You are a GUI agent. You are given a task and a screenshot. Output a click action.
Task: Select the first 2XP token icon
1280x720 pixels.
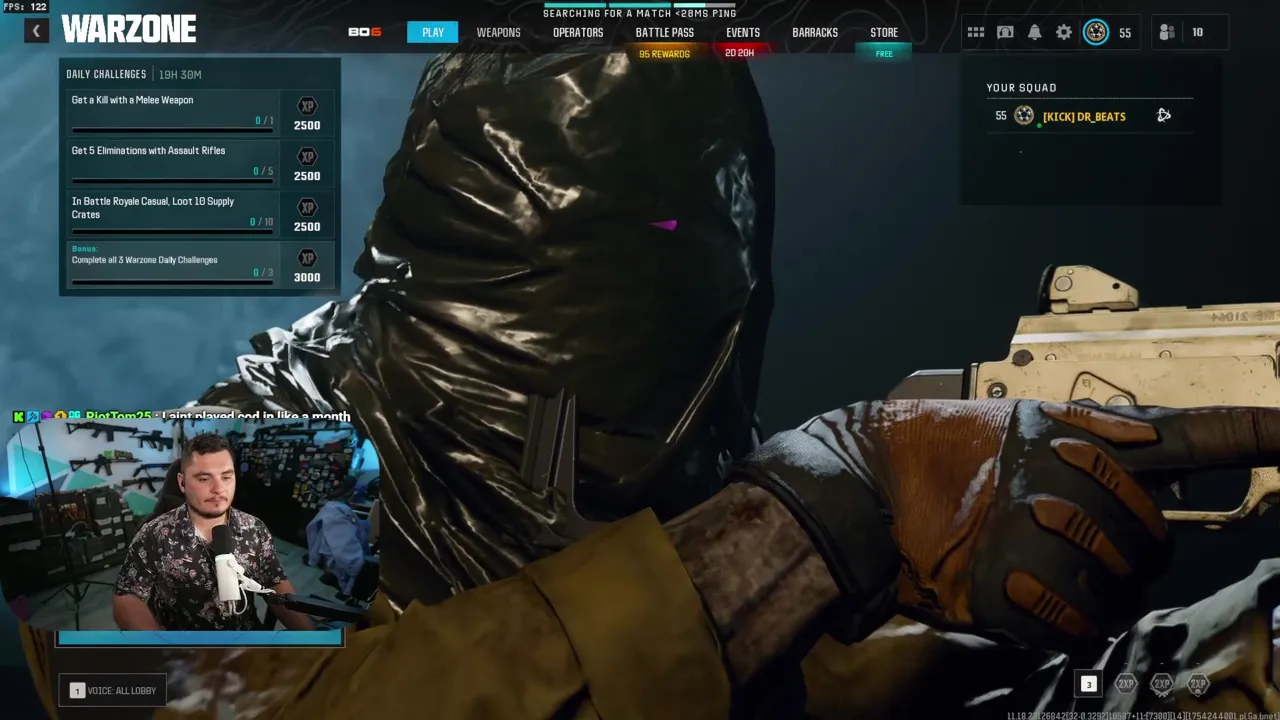pos(1126,684)
